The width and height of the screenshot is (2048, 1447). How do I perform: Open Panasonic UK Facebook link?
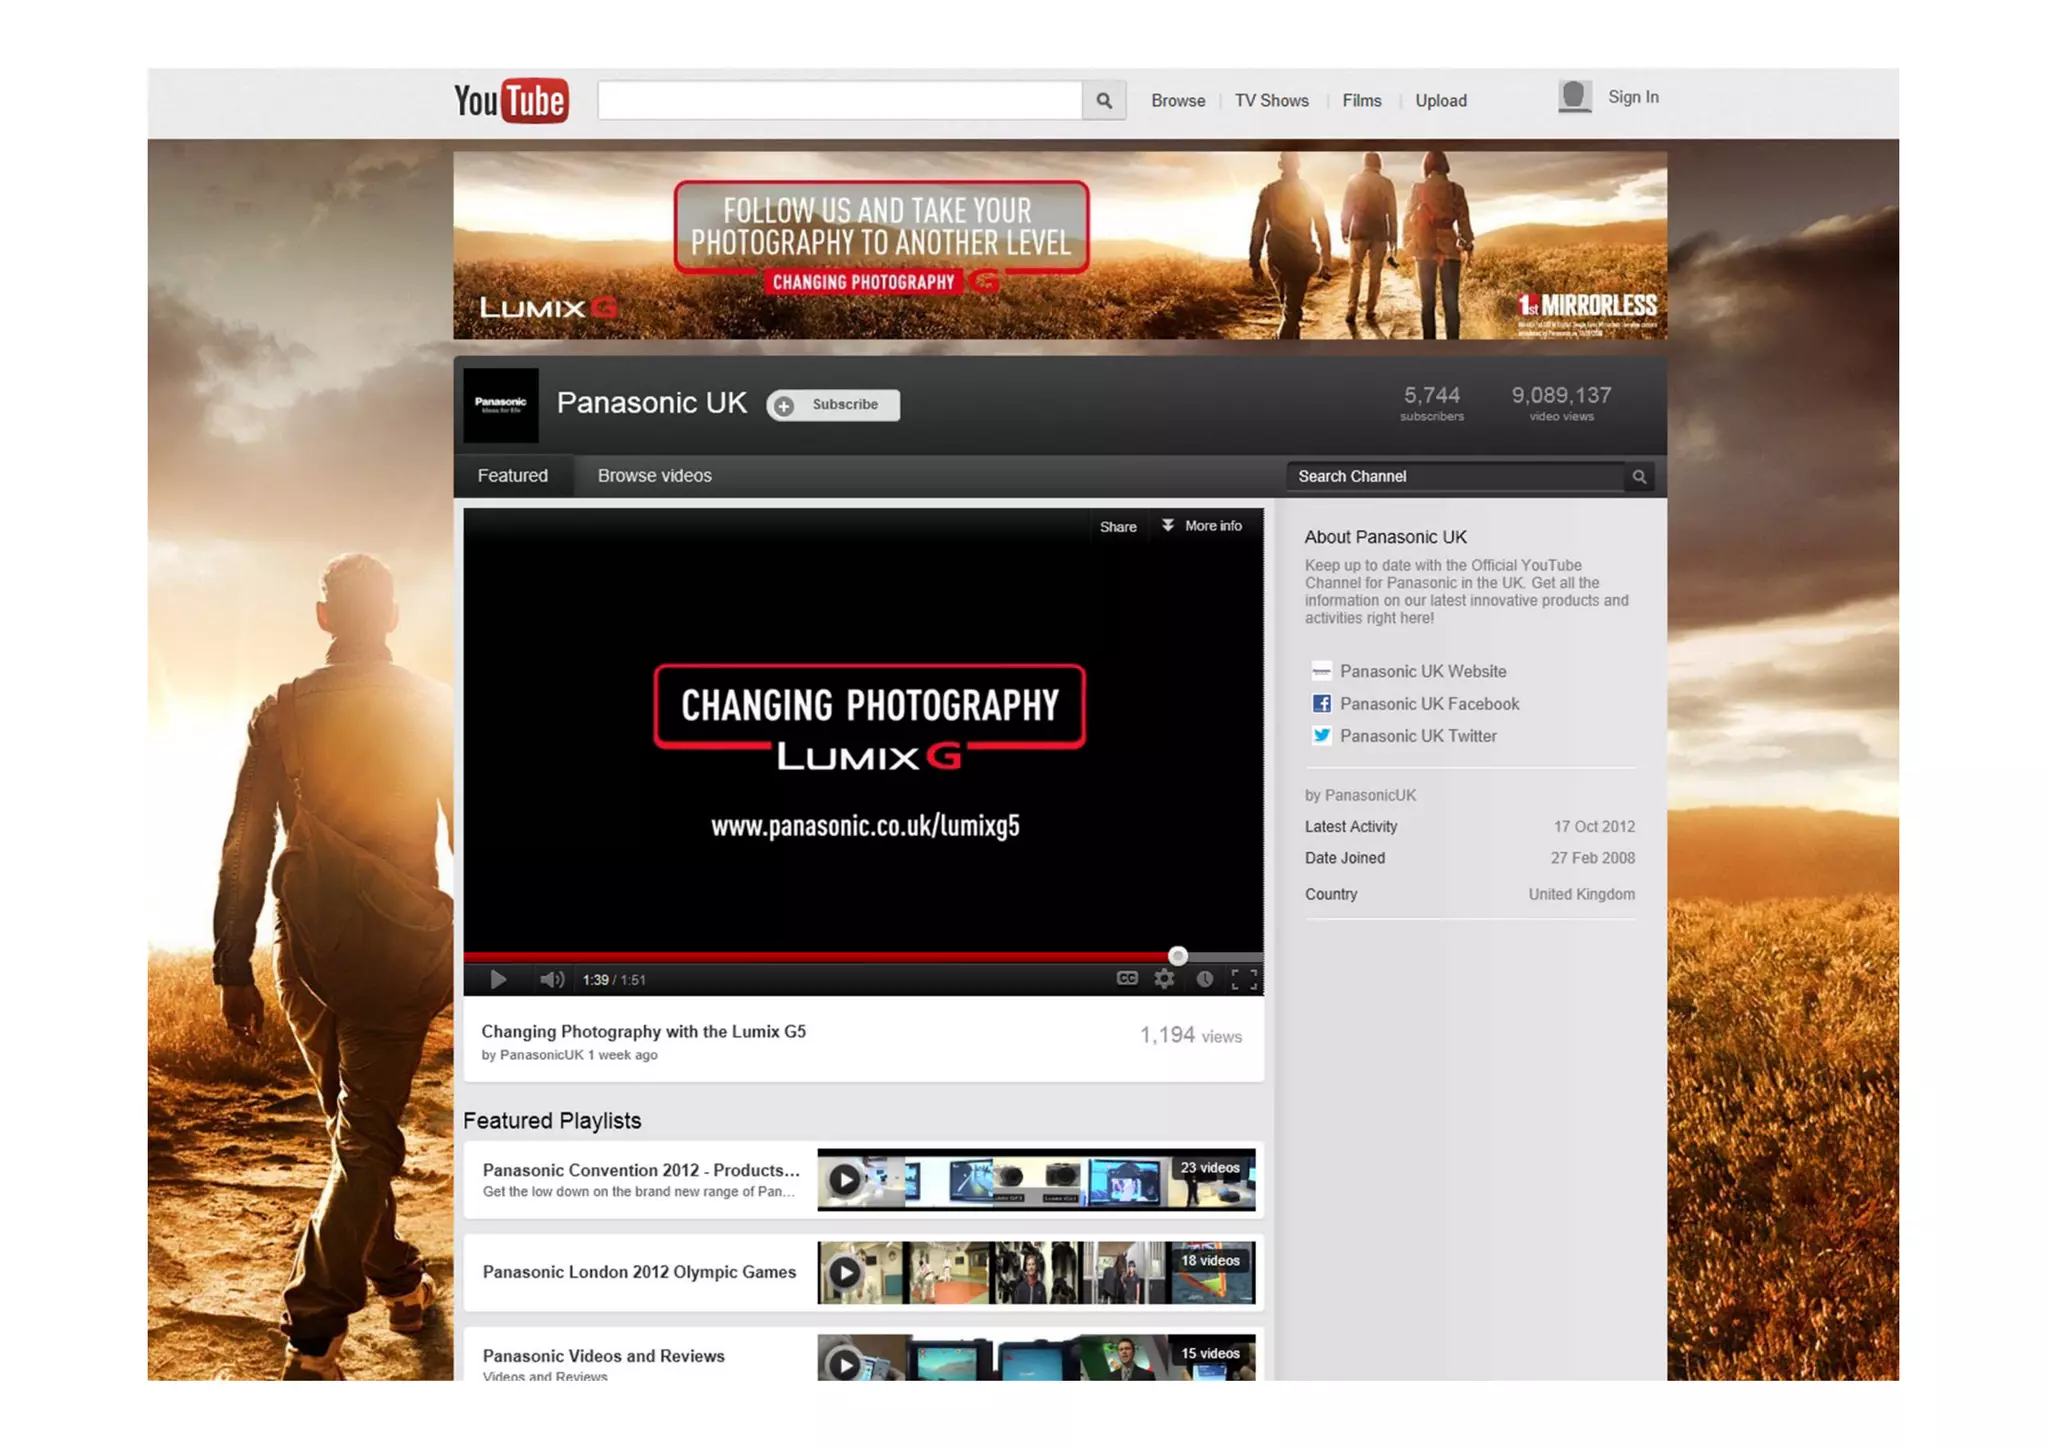[1429, 704]
